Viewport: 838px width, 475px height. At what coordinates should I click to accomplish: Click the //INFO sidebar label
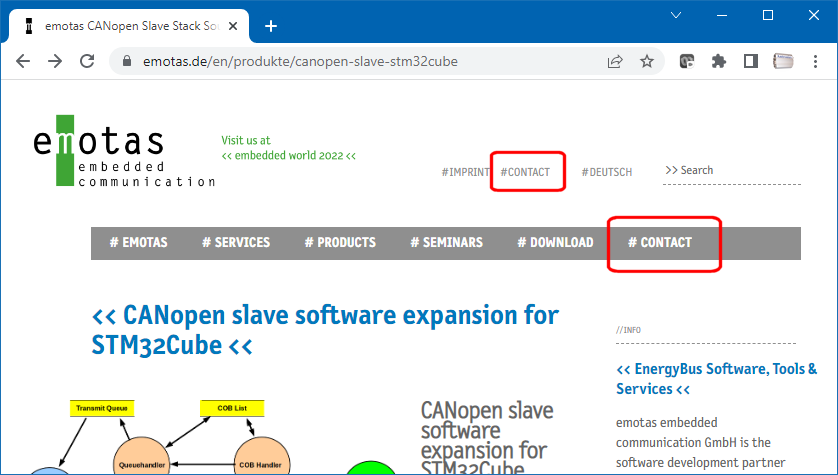(628, 330)
